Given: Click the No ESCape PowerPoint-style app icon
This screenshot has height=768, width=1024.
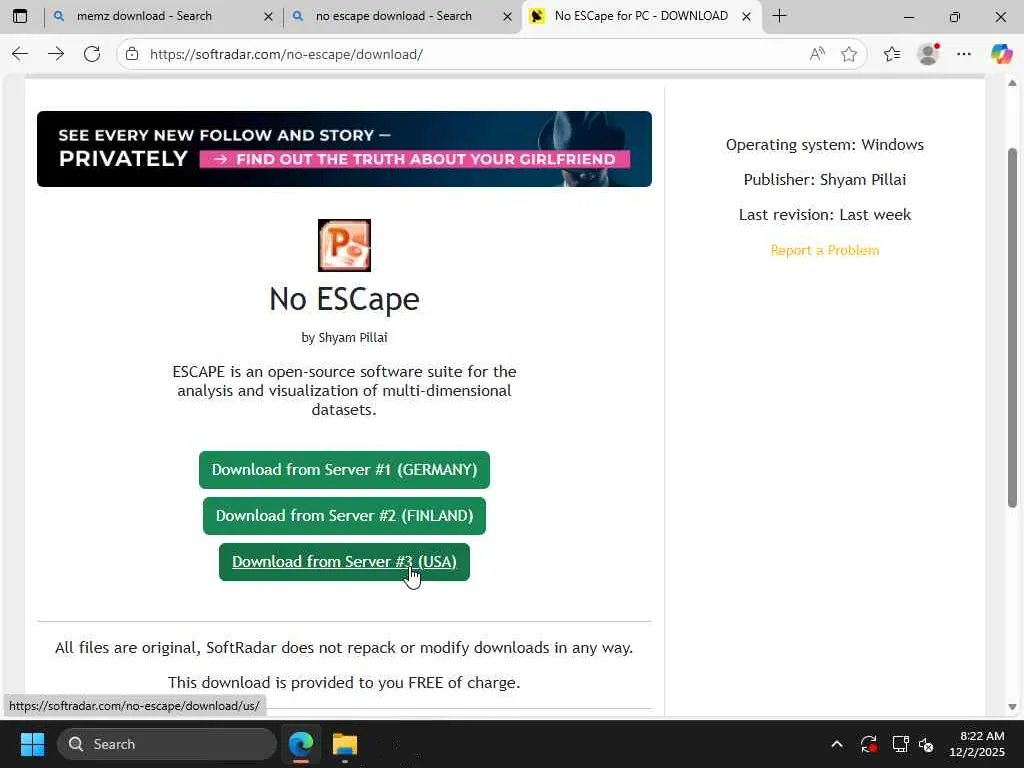Looking at the screenshot, I should (x=344, y=246).
